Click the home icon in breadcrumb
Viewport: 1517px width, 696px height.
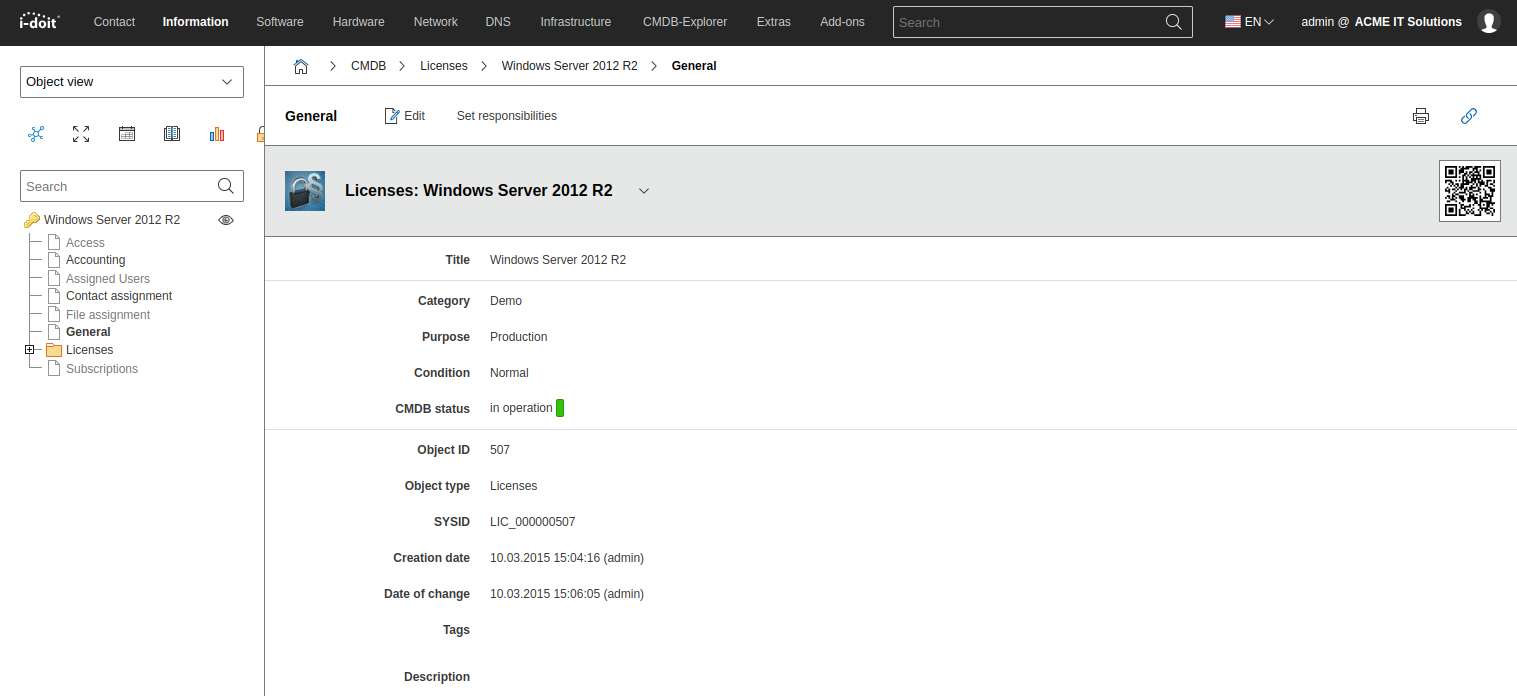point(300,66)
